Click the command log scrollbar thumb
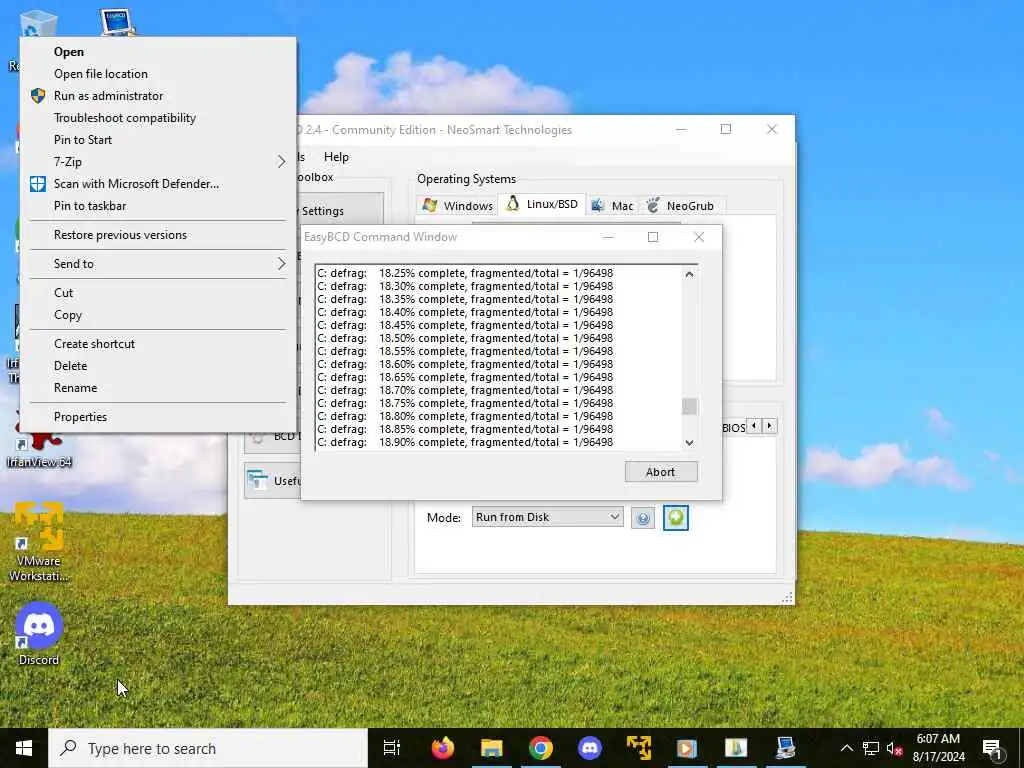Image resolution: width=1024 pixels, height=768 pixels. coord(689,406)
